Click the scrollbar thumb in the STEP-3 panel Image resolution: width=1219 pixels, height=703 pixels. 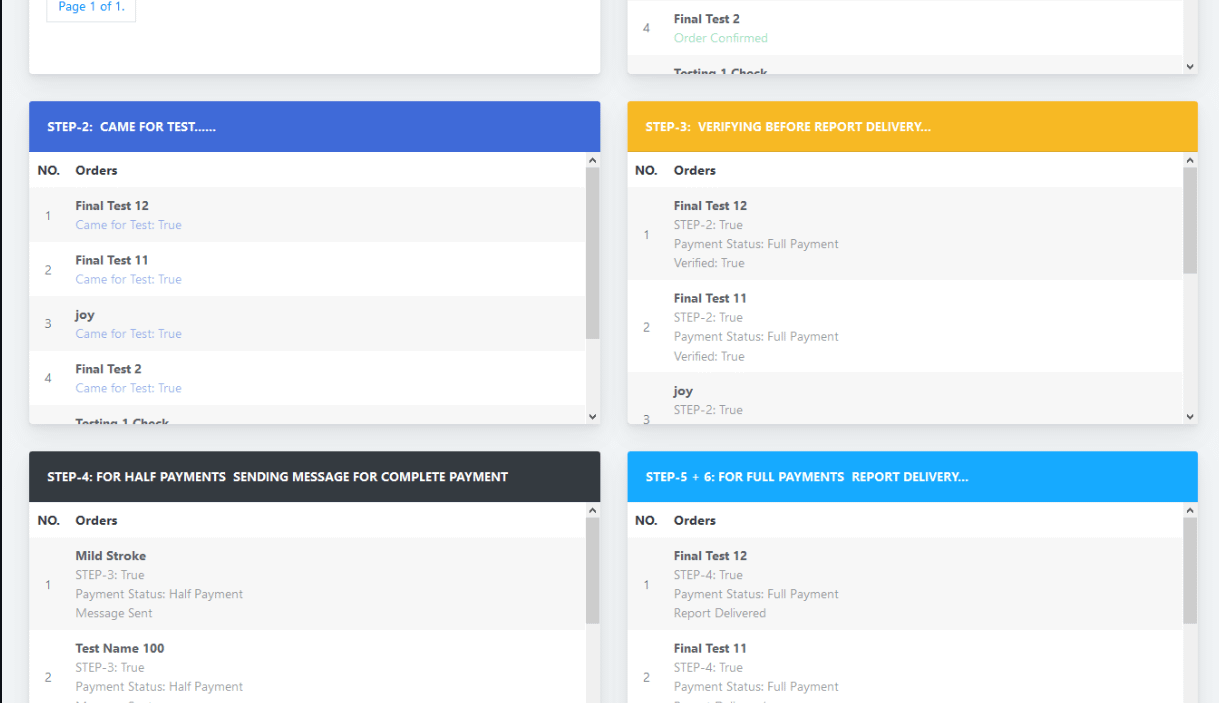(1190, 220)
